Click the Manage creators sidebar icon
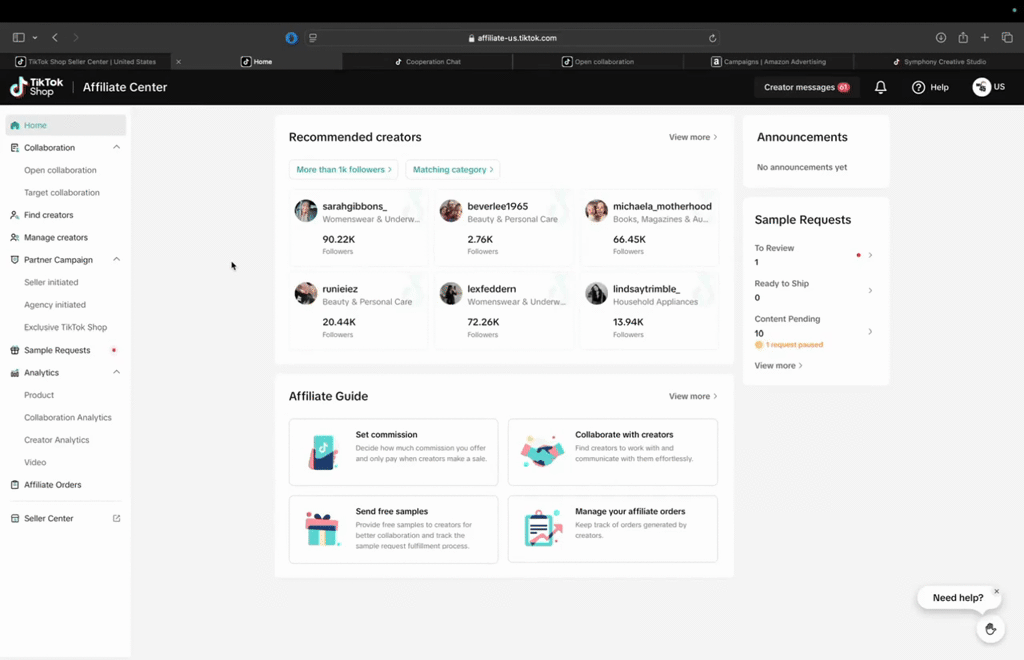Viewport: 1024px width, 660px height. tap(14, 238)
